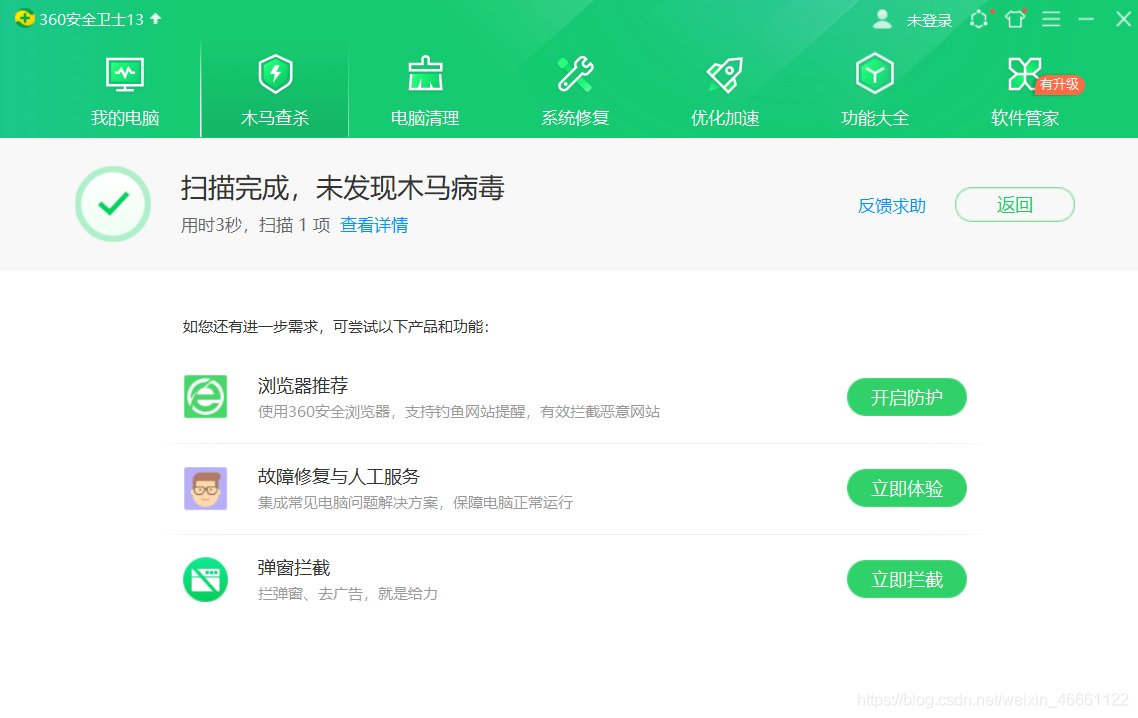Click the 故障修复与人工服务 avatar icon
This screenshot has height=718, width=1138.
click(205, 488)
